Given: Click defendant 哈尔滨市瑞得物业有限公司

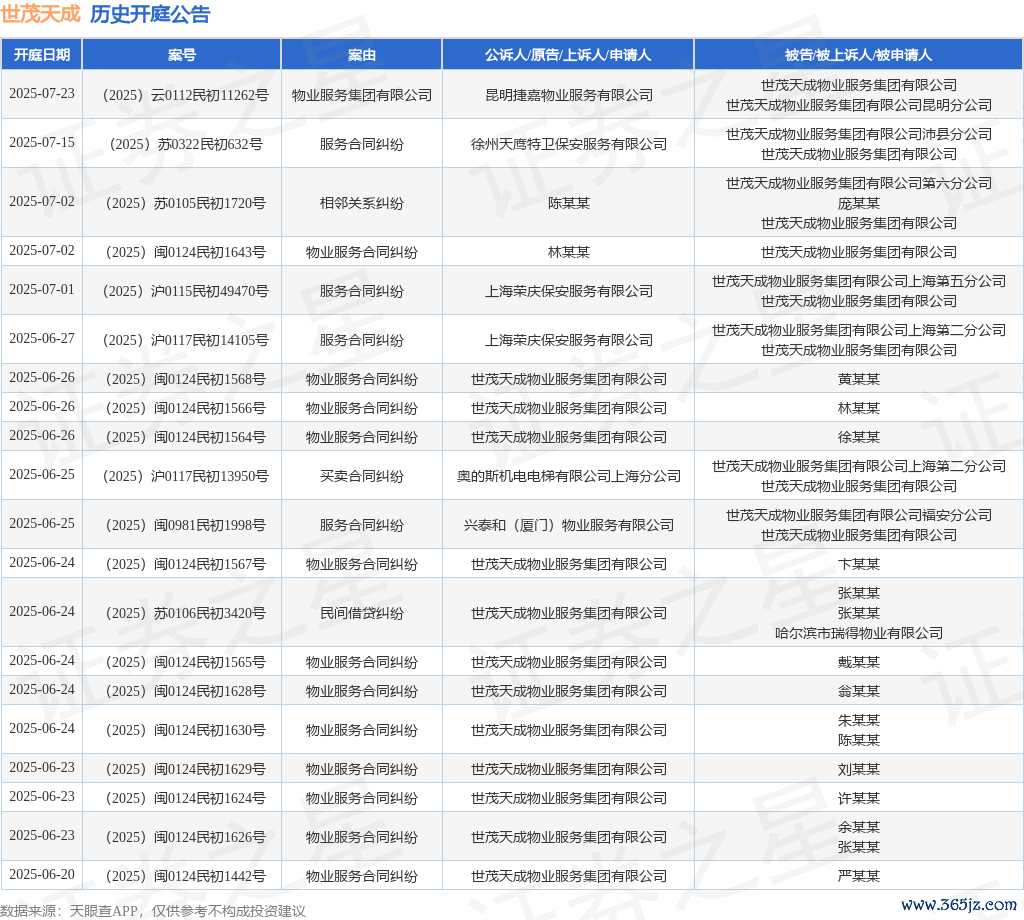Looking at the screenshot, I should pyautogui.click(x=858, y=633).
